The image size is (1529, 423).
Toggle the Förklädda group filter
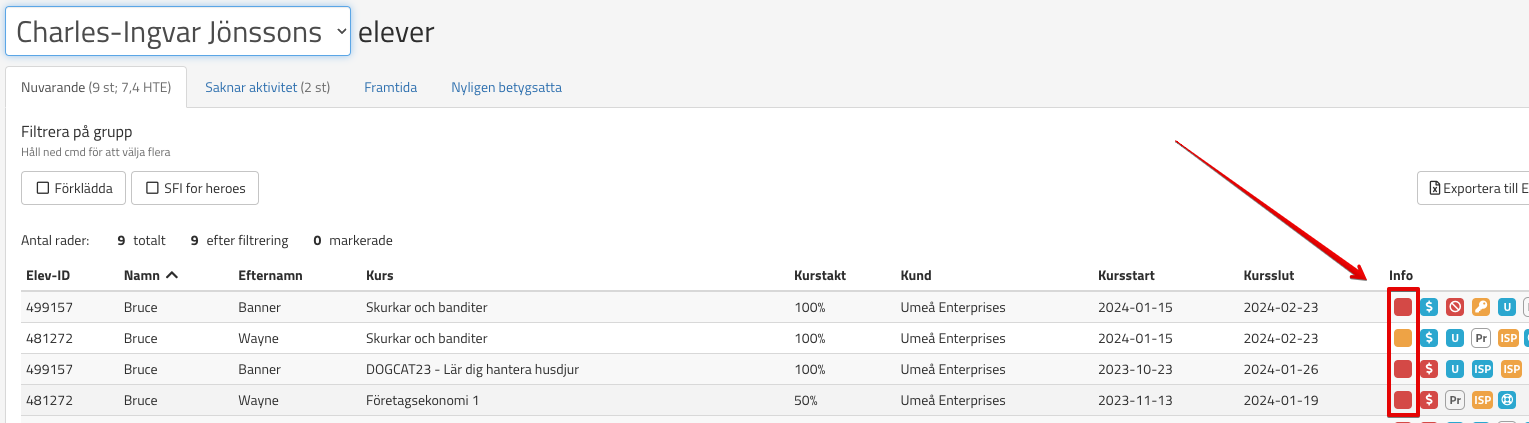coord(73,188)
